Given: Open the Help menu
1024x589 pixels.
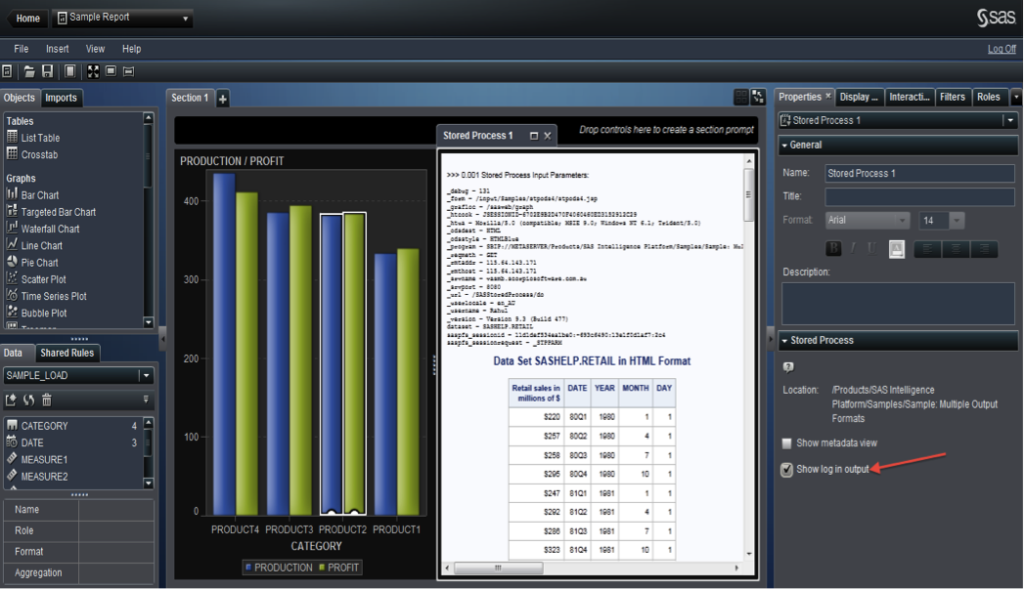Looking at the screenshot, I should pos(131,49).
